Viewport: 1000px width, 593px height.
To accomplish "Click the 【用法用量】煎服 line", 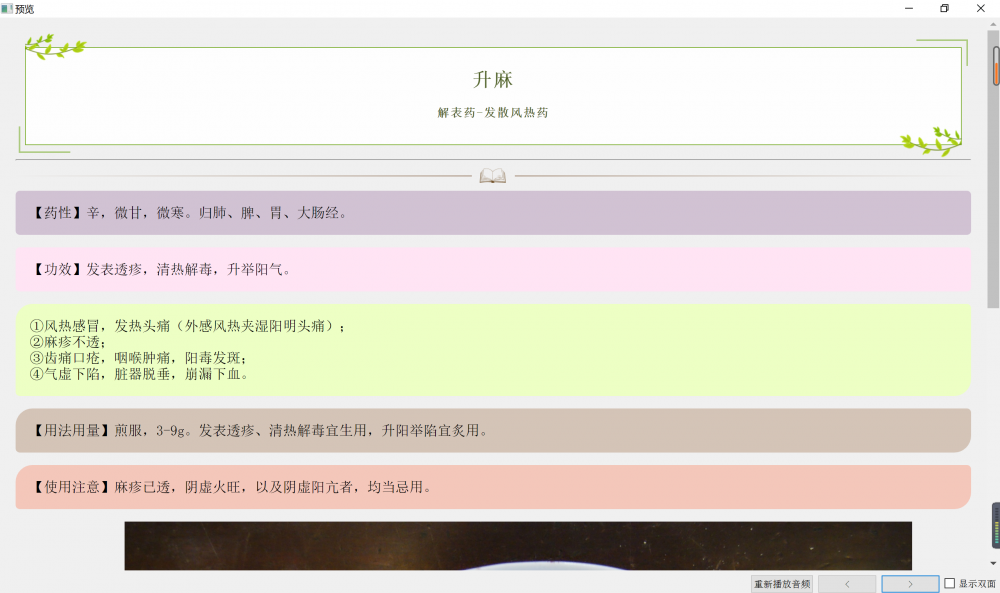I will click(260, 431).
